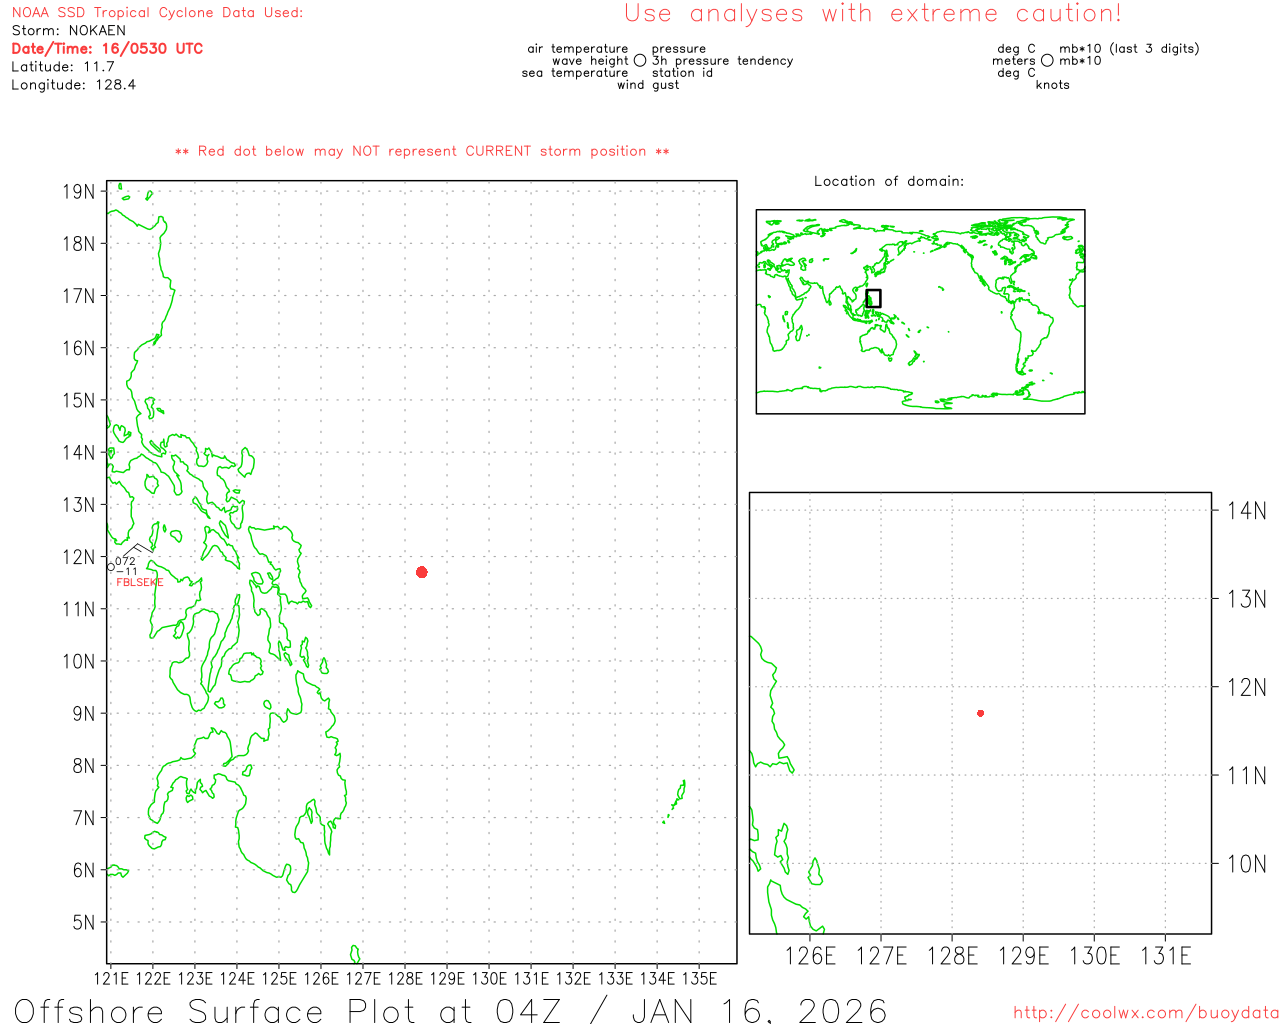This screenshot has width=1280, height=1024.
Task: Click 'Use analyses with extreme caution!' heading
Action: (873, 14)
